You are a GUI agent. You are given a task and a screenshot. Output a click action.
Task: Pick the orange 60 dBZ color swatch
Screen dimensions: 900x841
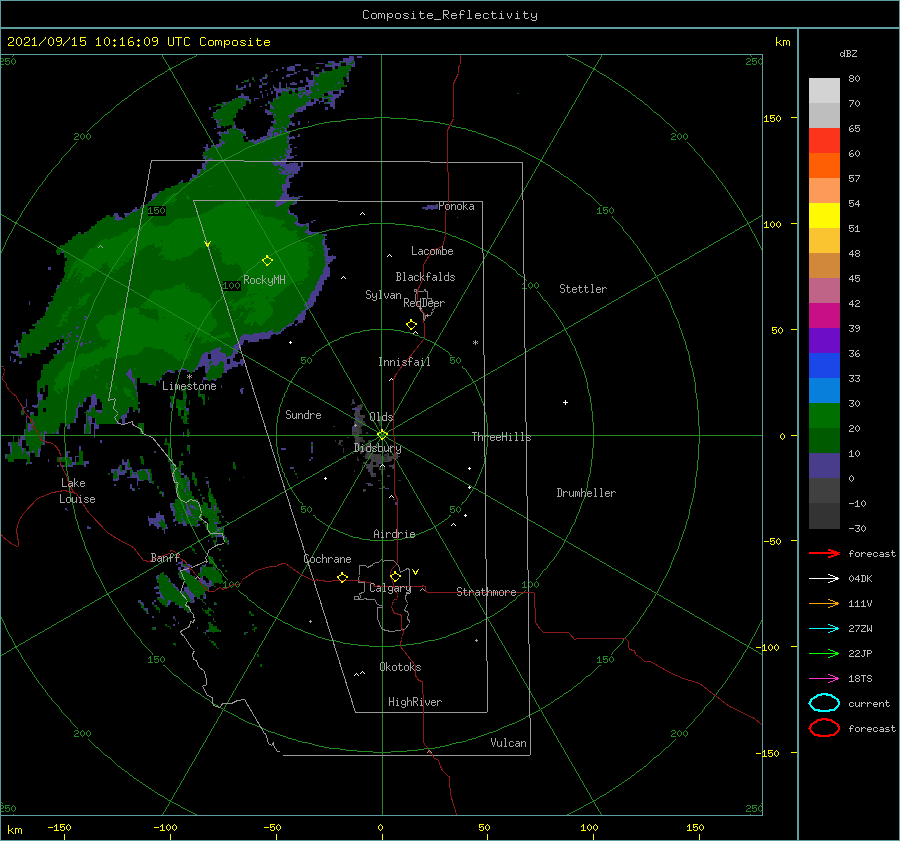click(x=824, y=165)
